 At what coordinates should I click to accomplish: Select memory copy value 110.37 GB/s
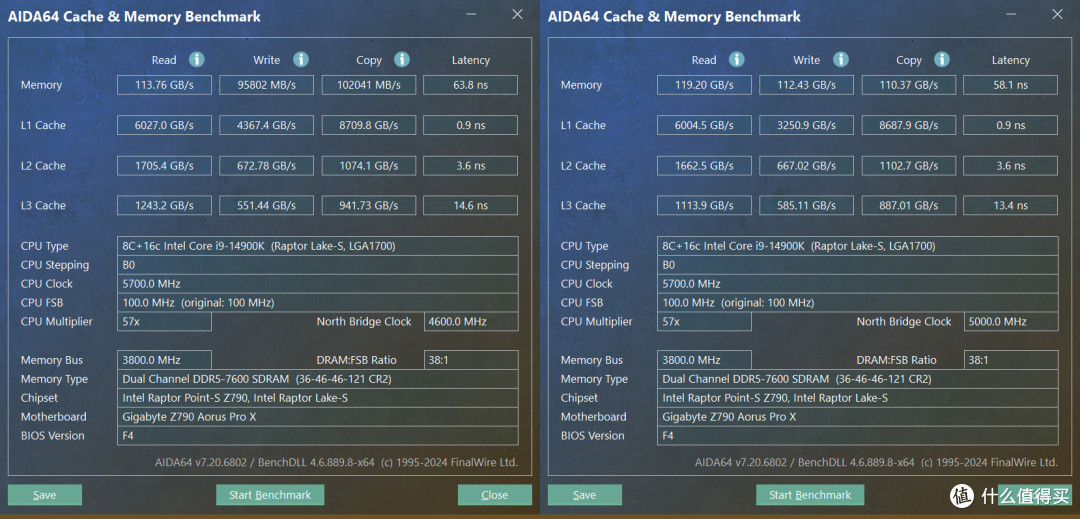pos(908,85)
